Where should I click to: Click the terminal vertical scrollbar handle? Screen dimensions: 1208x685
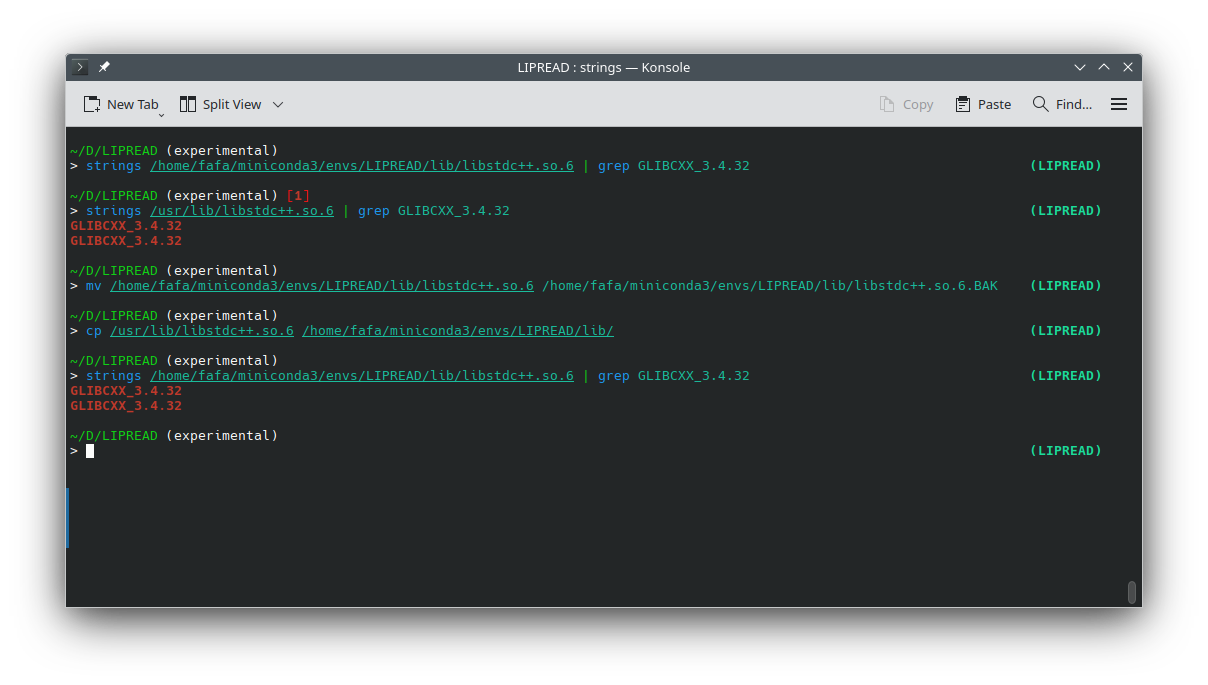click(1132, 592)
